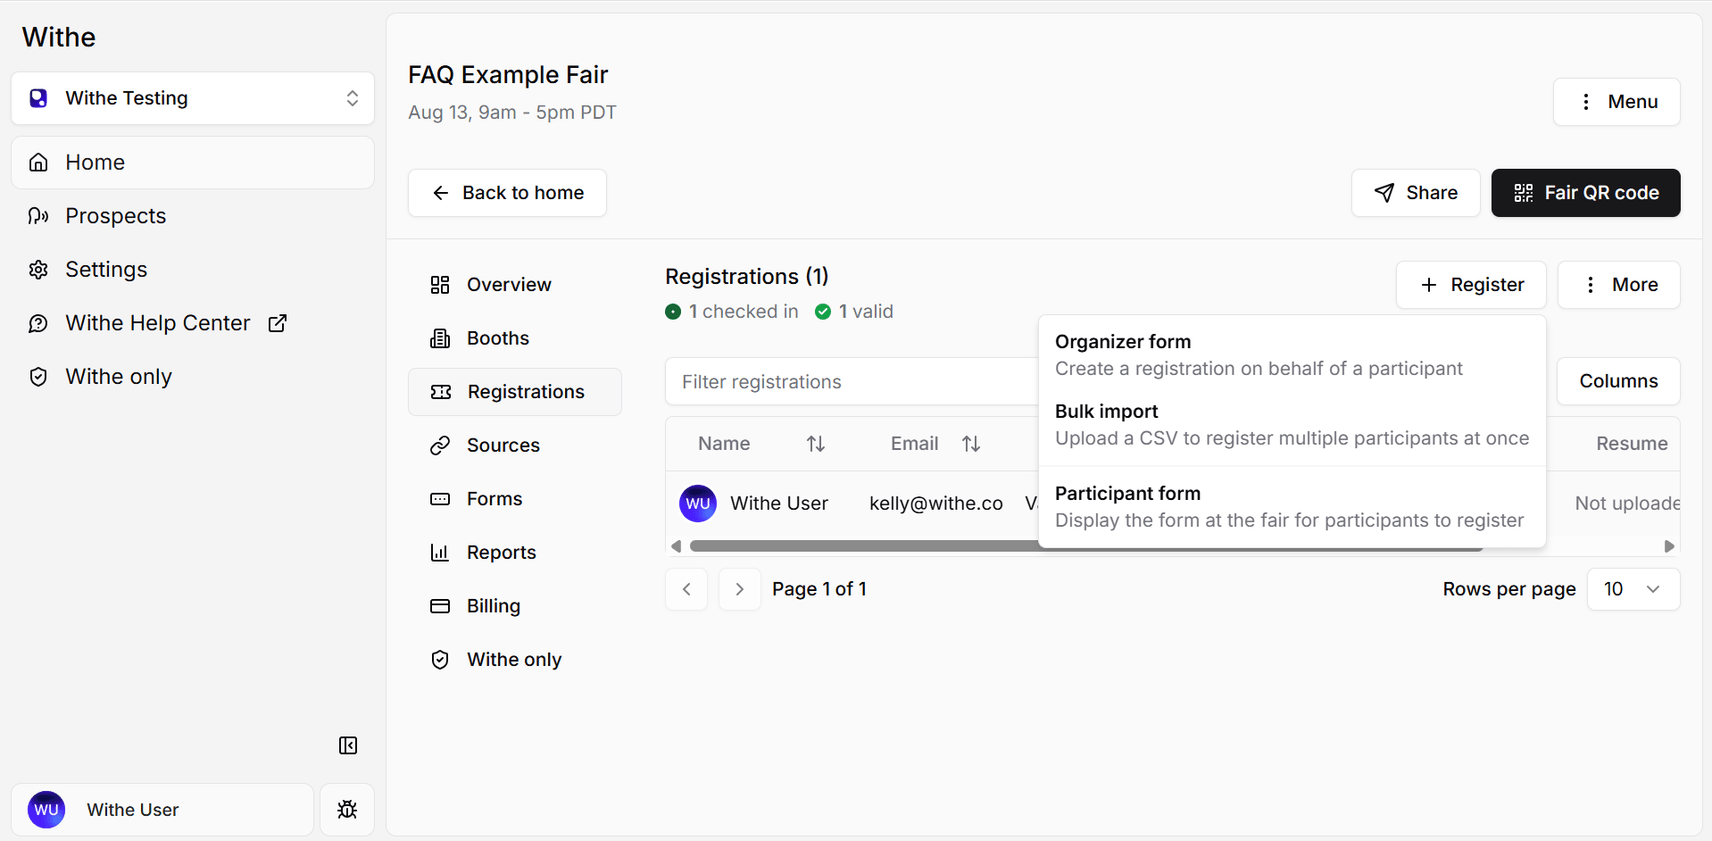Click the paper plane icon on Share
Screen dimensions: 1712x841
(1384, 193)
